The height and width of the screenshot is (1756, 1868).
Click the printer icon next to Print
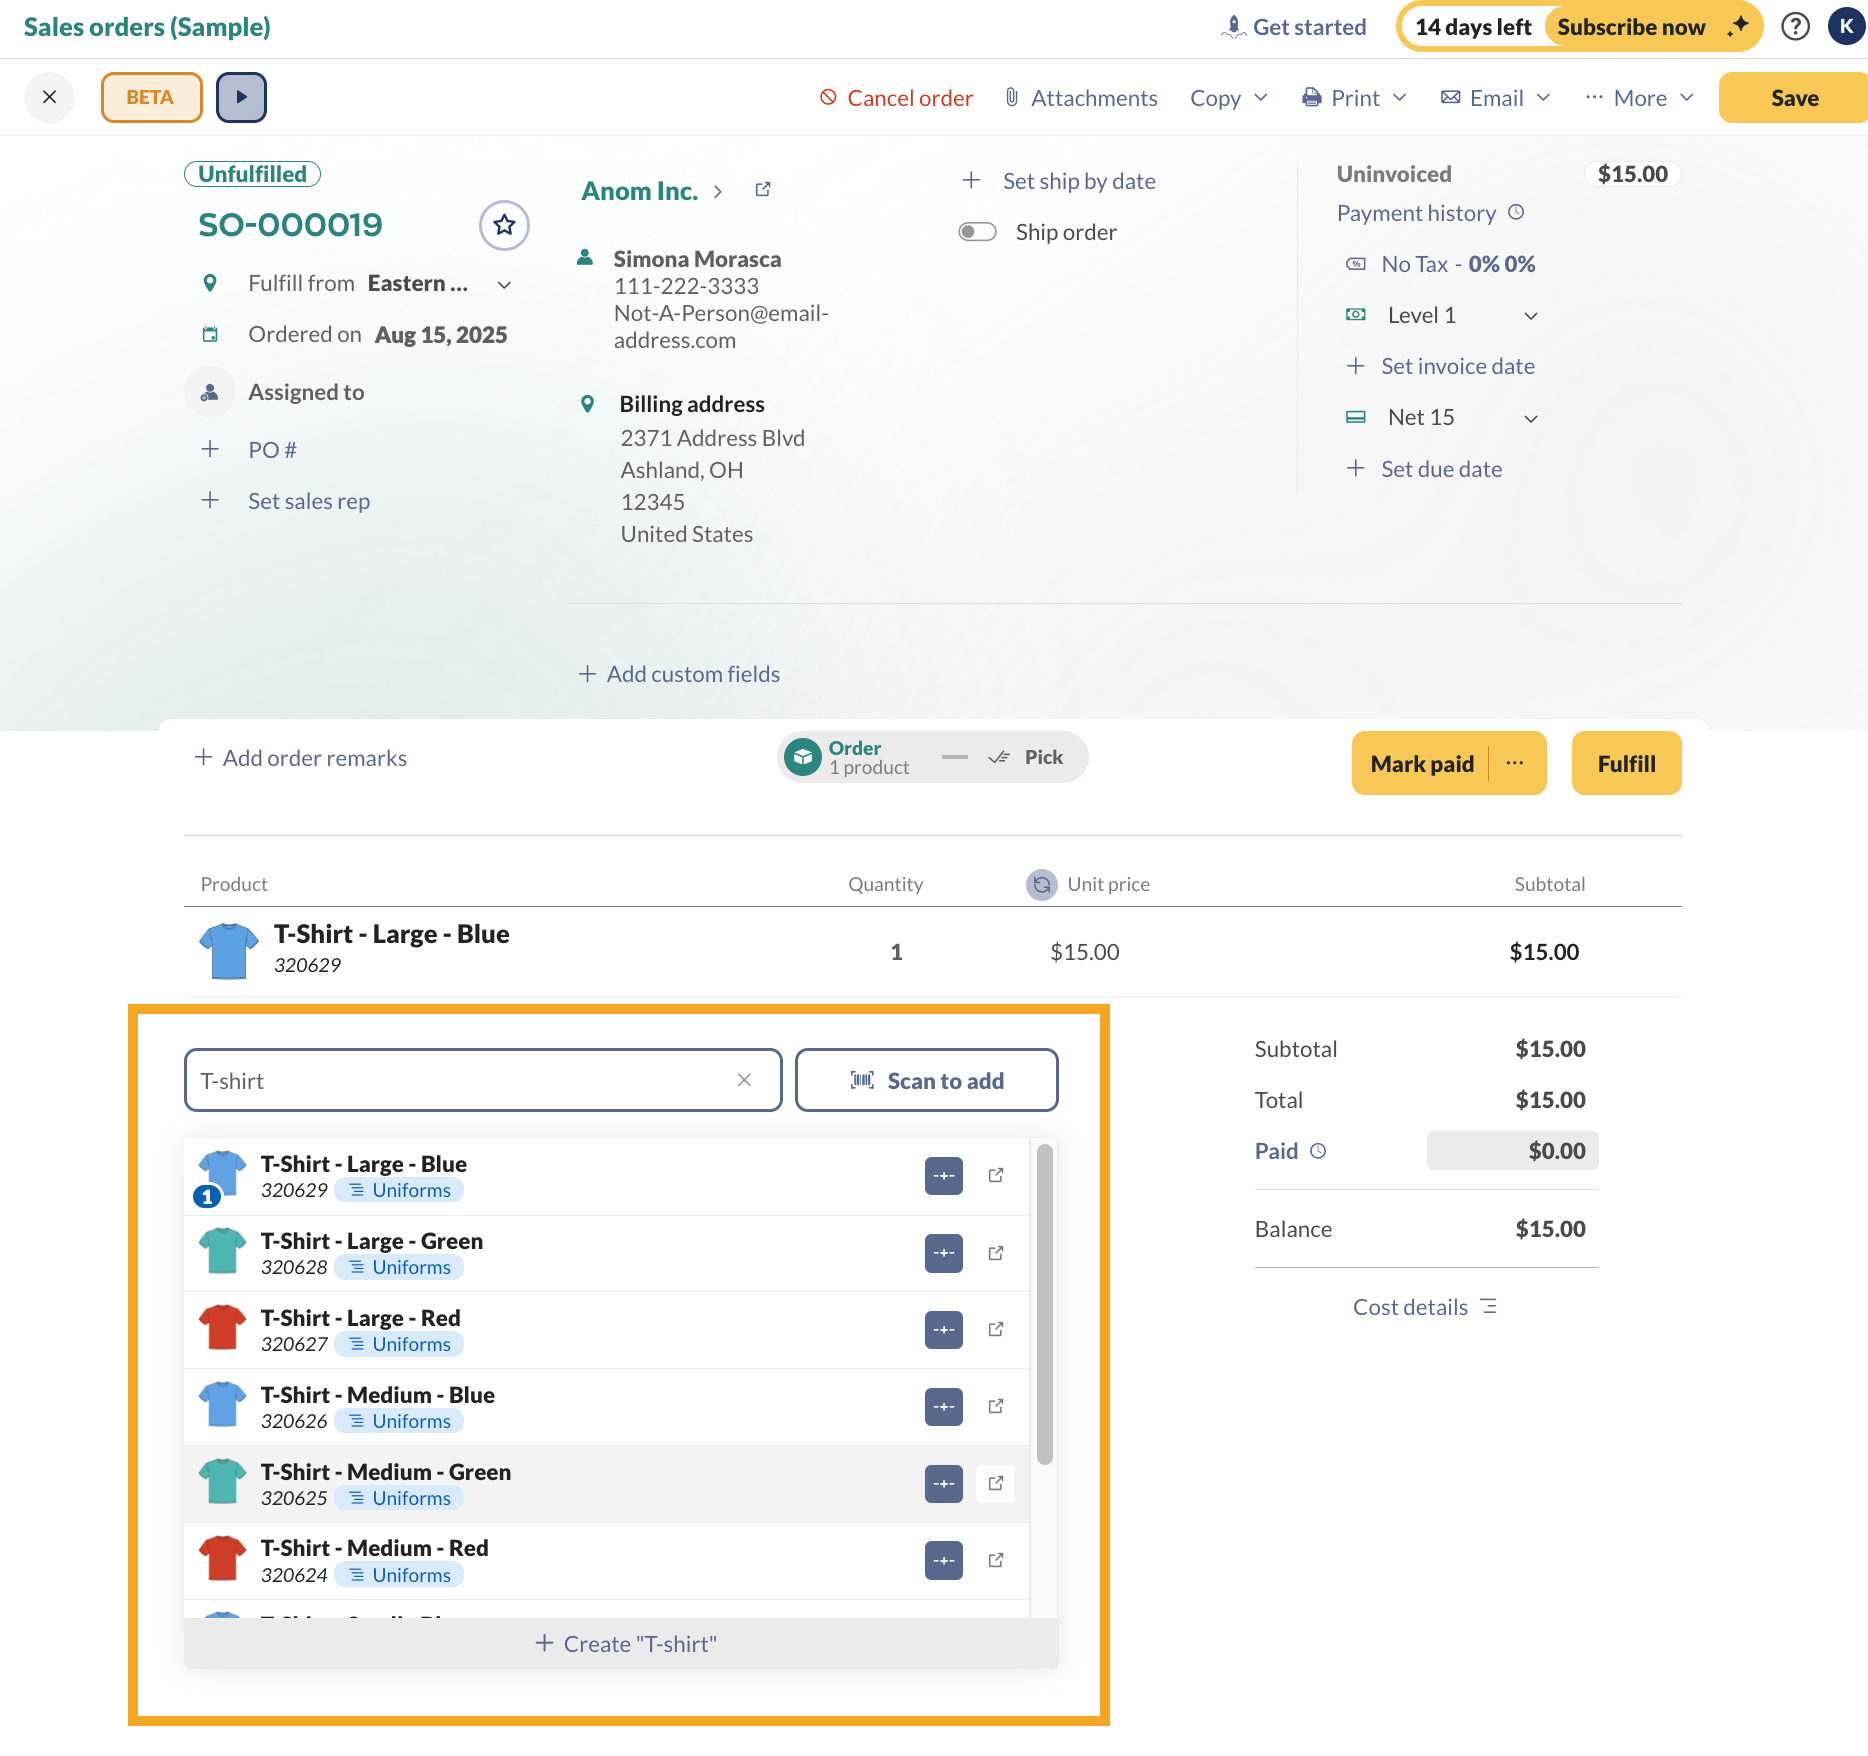point(1311,97)
